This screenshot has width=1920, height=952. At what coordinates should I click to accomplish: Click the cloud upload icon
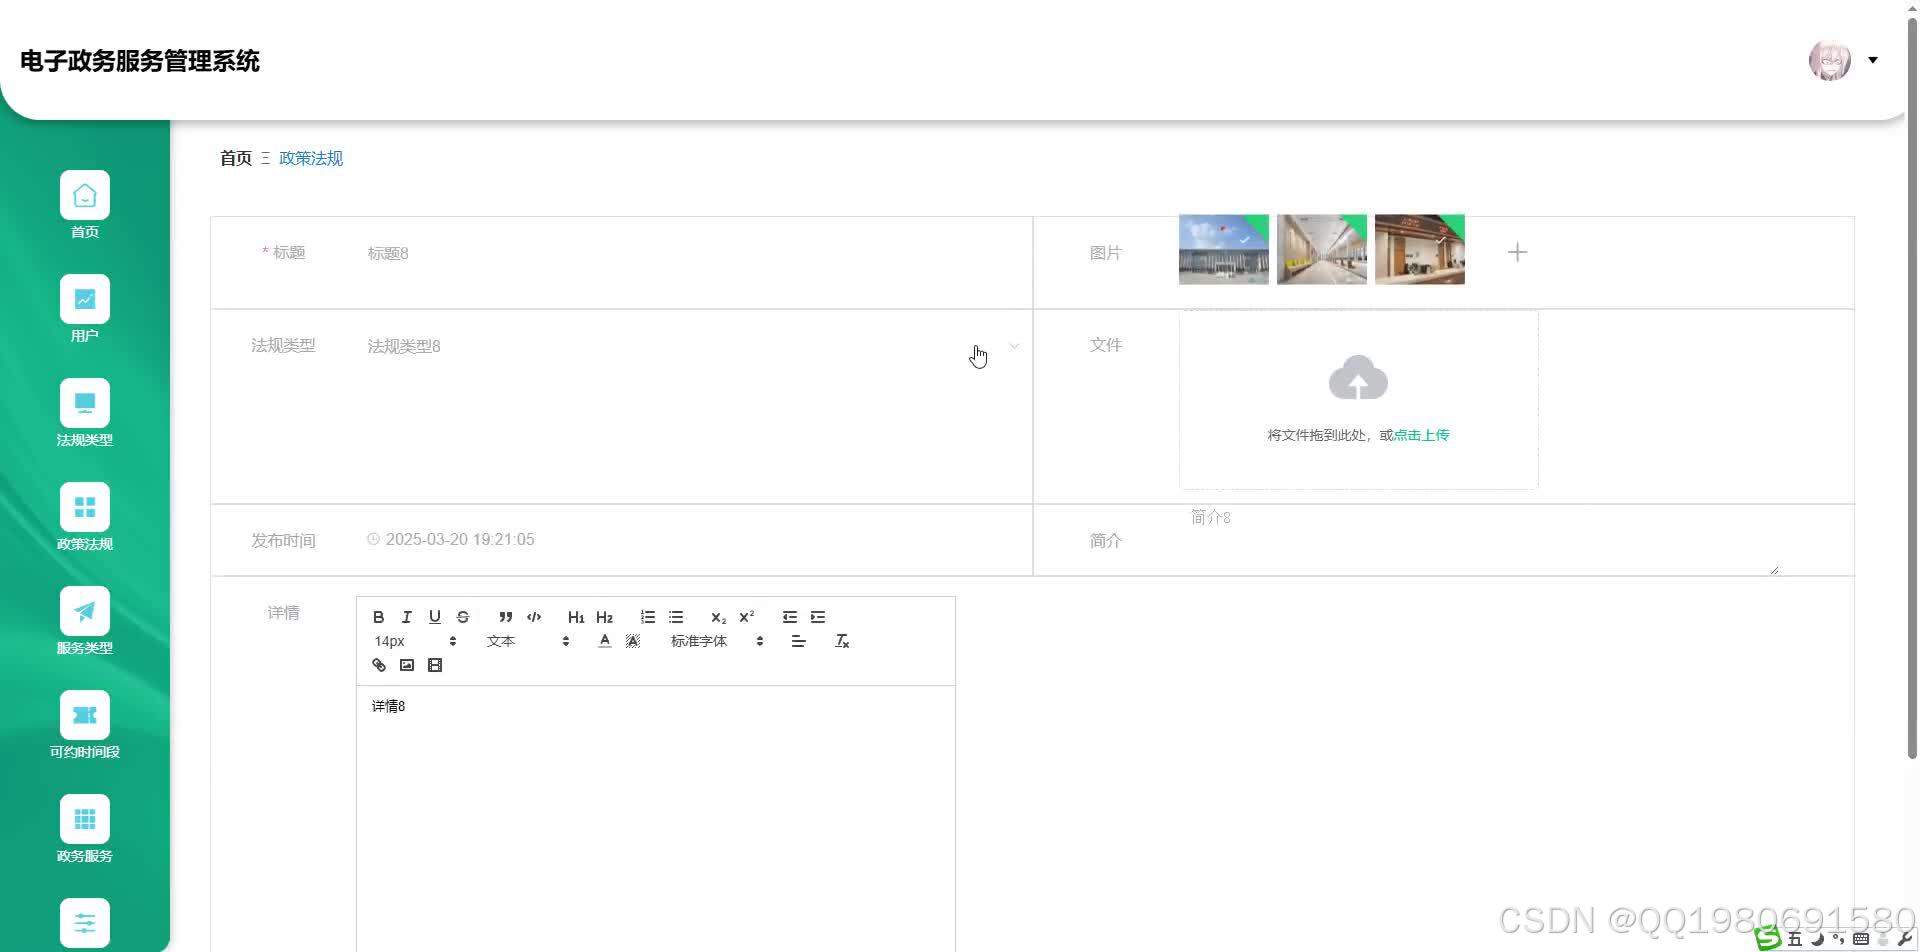(1358, 378)
